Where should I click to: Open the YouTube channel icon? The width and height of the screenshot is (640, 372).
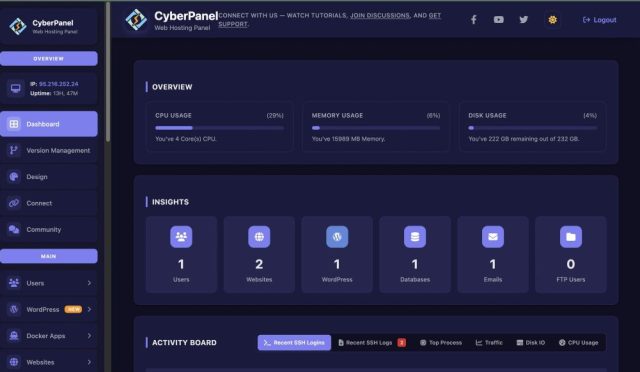pyautogui.click(x=498, y=20)
